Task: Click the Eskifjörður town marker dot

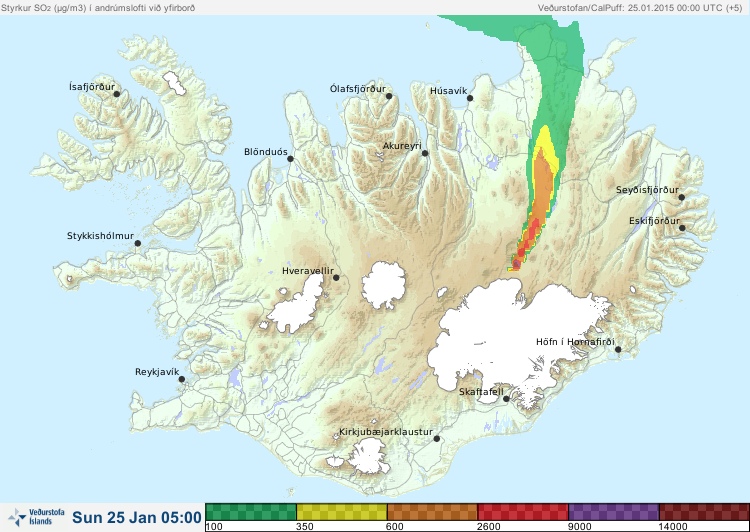Action: click(x=682, y=228)
